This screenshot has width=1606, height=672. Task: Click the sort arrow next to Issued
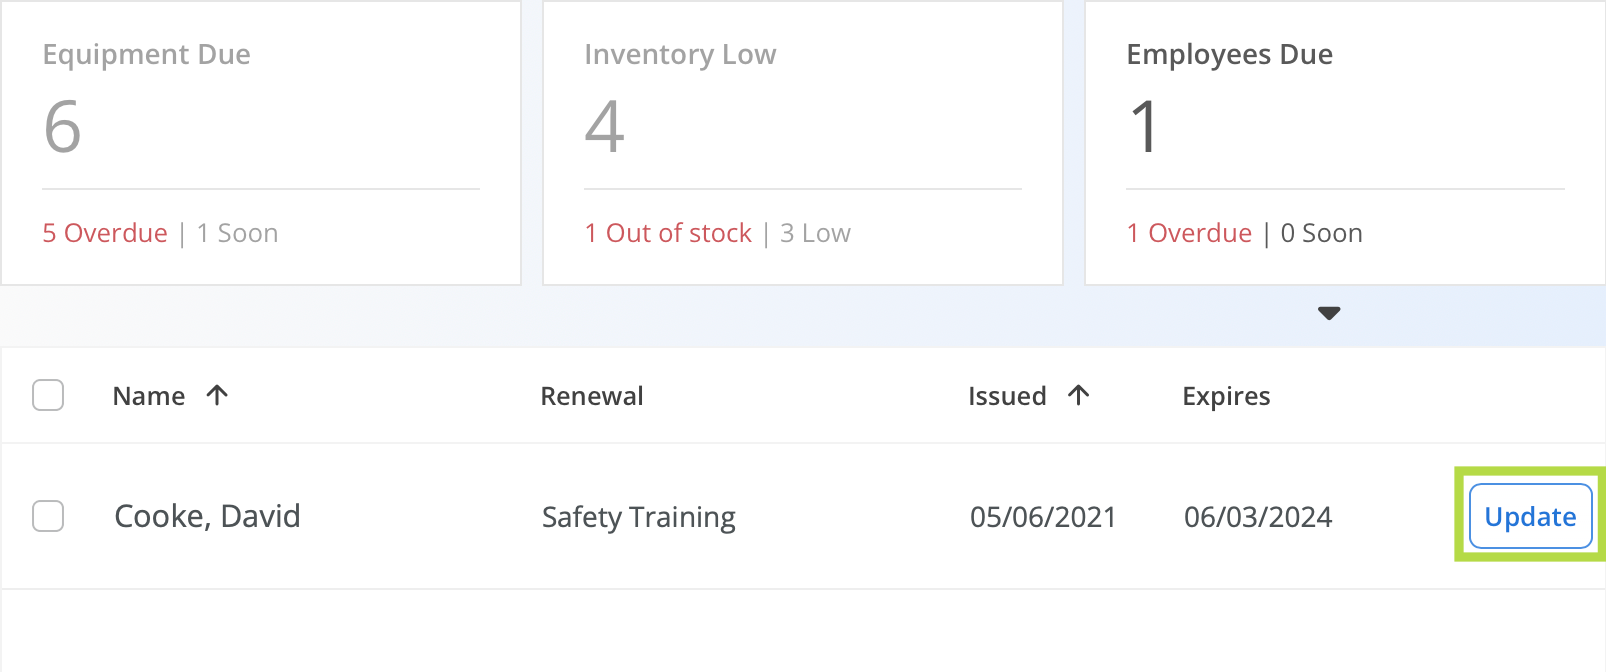[x=1078, y=395]
